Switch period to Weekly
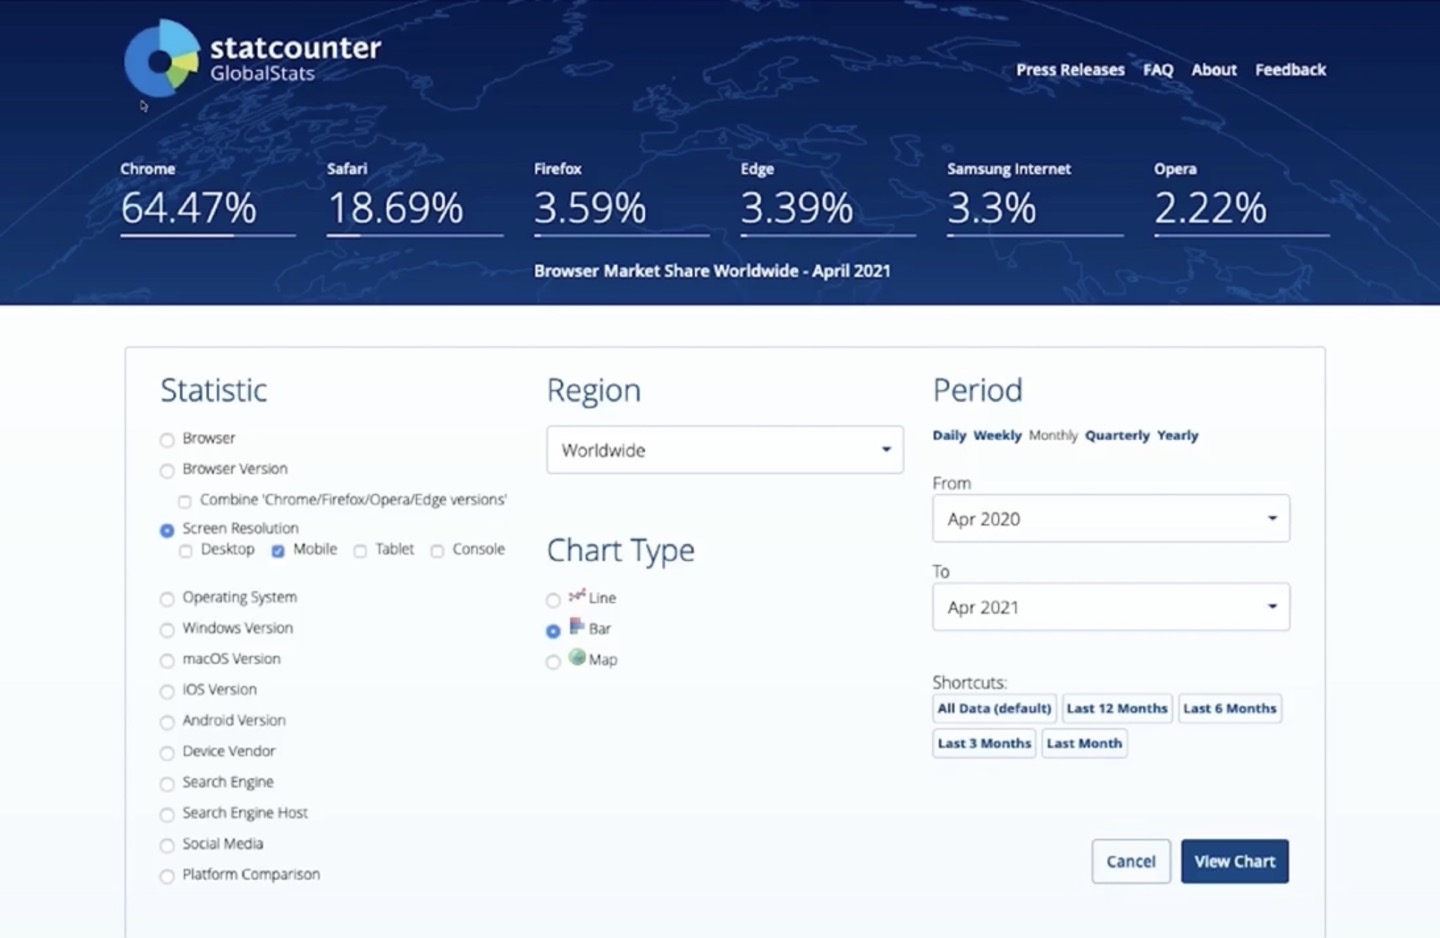This screenshot has height=938, width=1440. pyautogui.click(x=997, y=435)
